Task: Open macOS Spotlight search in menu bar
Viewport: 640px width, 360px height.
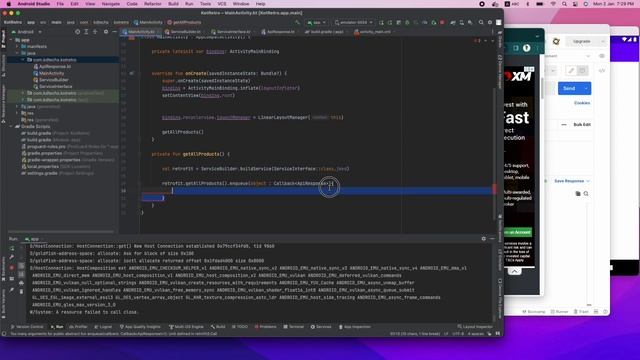Action: point(564,4)
